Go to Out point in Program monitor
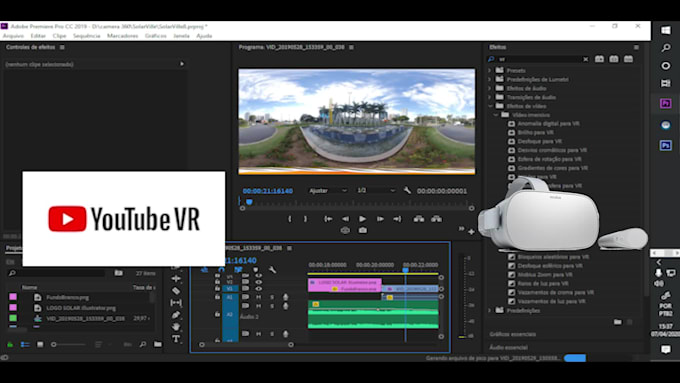This screenshot has width=680, height=383. click(x=397, y=219)
